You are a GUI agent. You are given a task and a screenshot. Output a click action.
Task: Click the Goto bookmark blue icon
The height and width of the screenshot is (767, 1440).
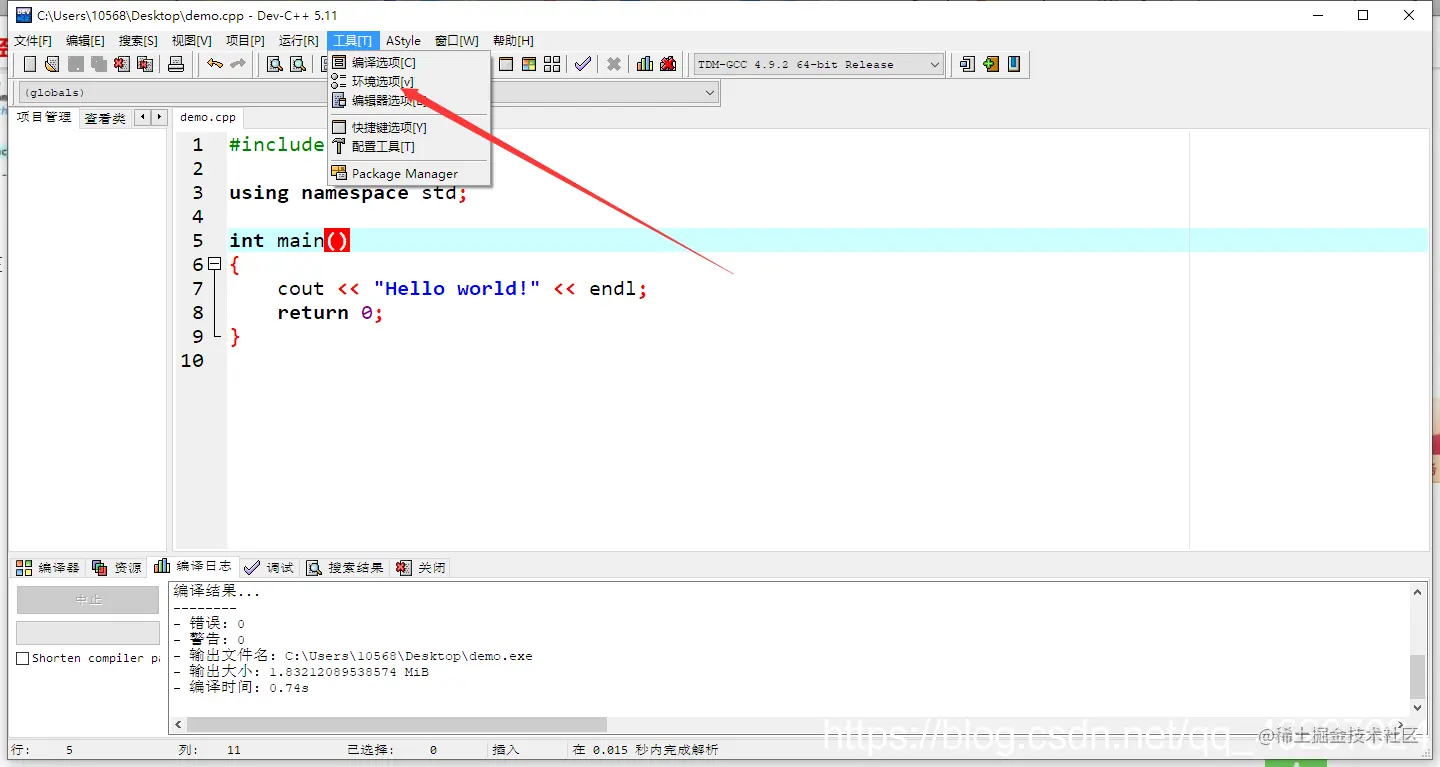1014,64
